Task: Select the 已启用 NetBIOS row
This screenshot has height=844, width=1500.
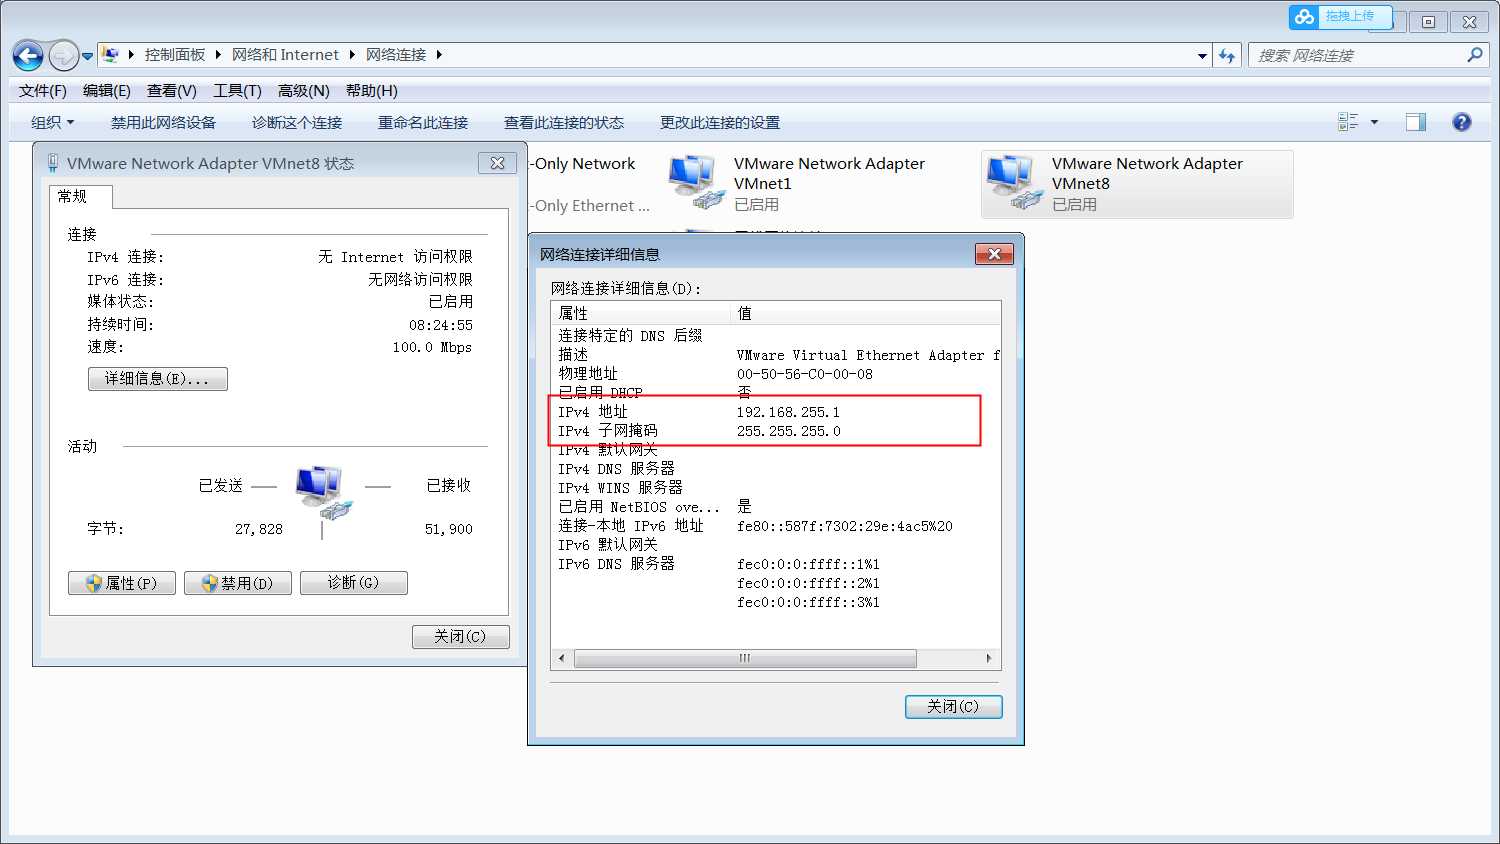Action: pos(776,507)
